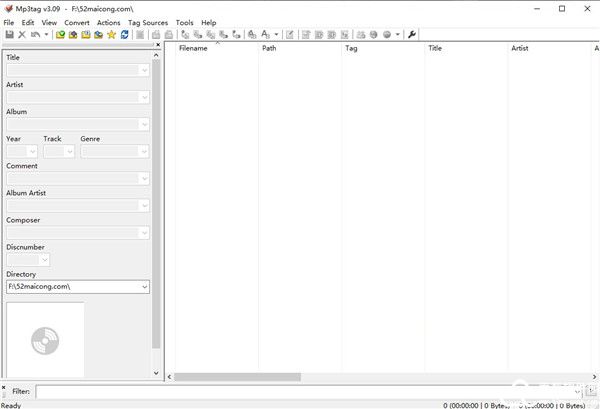The image size is (600, 409).
Task: Expand the Discnumber field dropdown
Action: tap(44, 260)
